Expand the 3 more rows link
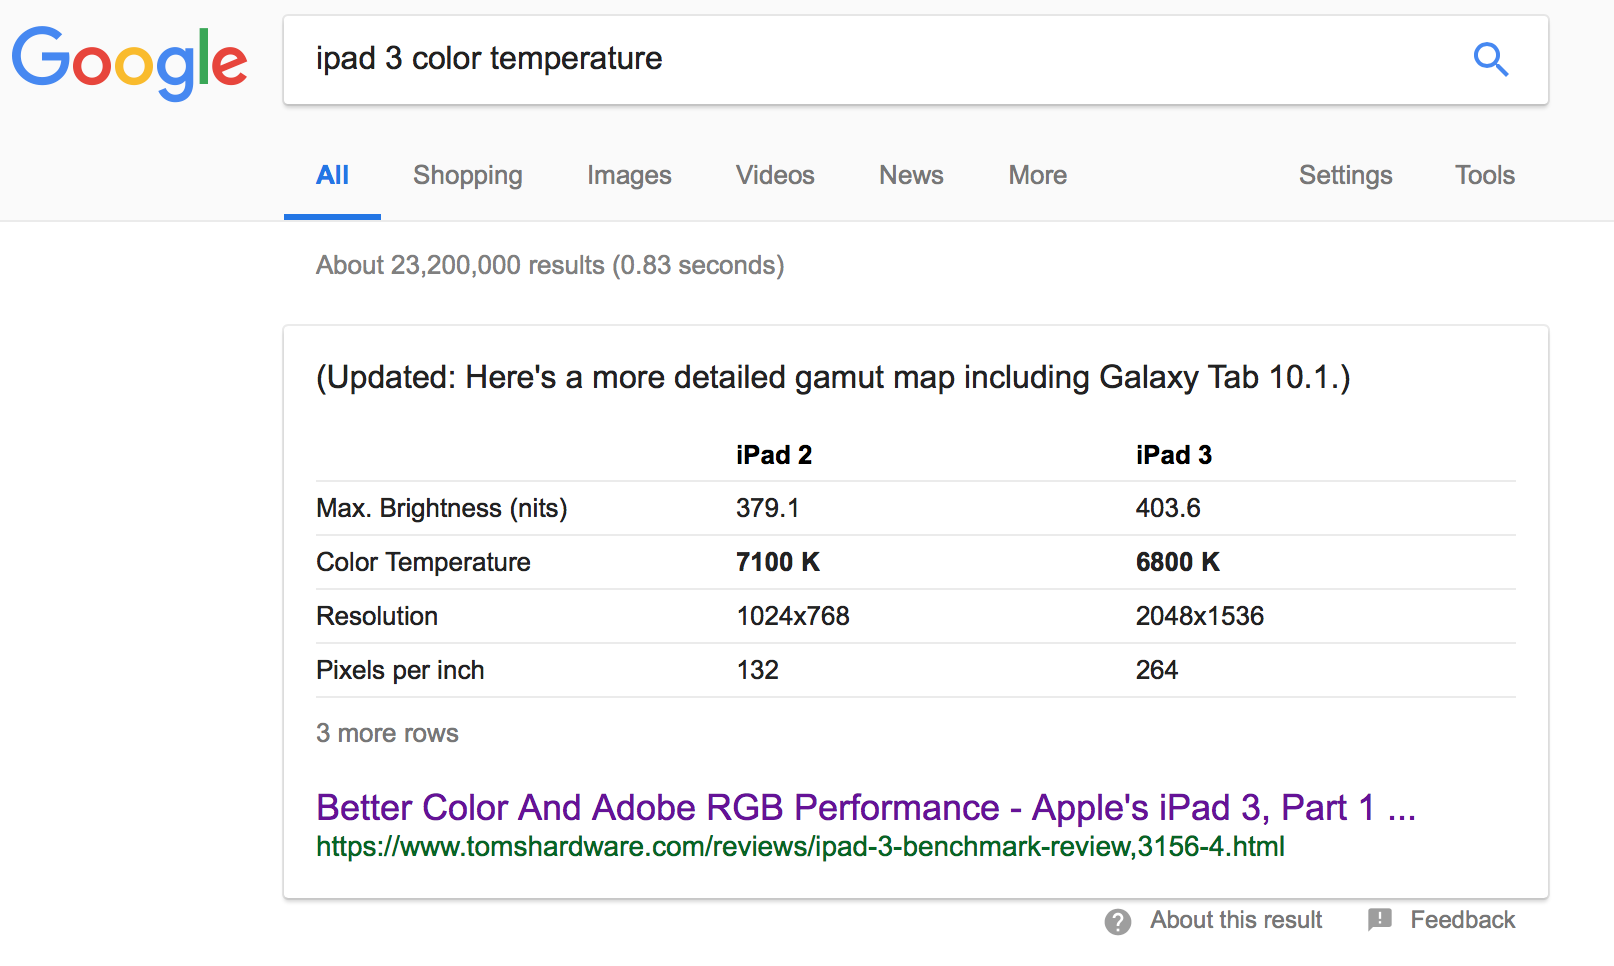1614x966 pixels. pos(387,733)
